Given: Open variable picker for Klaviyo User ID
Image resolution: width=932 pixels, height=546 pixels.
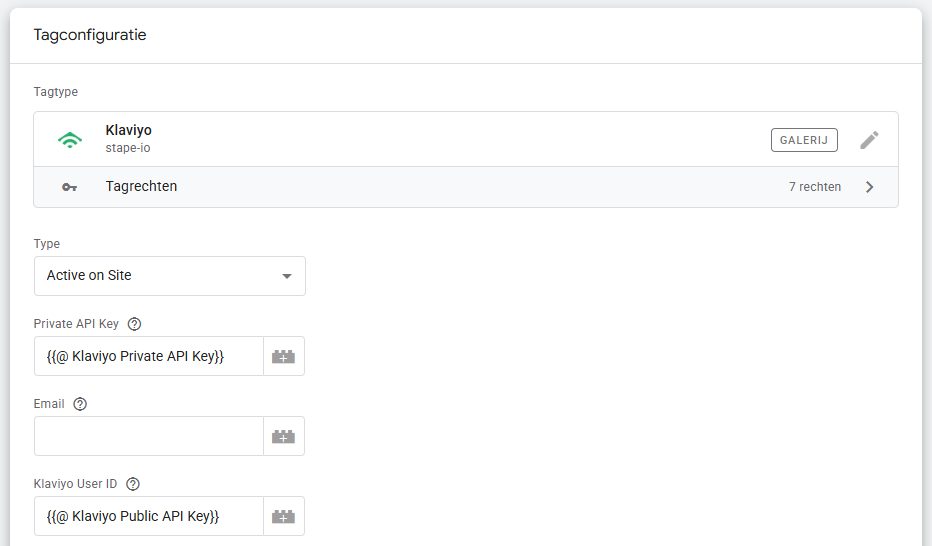Looking at the screenshot, I should [284, 516].
